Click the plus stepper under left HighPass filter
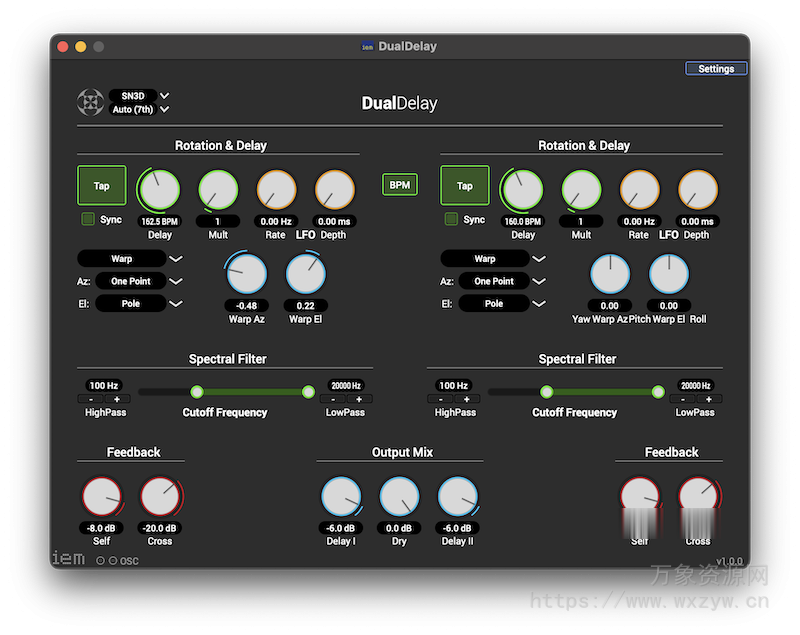Viewport: 800px width, 635px height. (x=118, y=399)
